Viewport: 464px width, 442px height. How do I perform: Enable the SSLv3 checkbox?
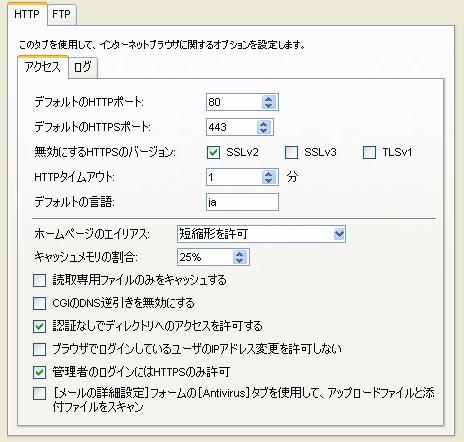pyautogui.click(x=291, y=152)
